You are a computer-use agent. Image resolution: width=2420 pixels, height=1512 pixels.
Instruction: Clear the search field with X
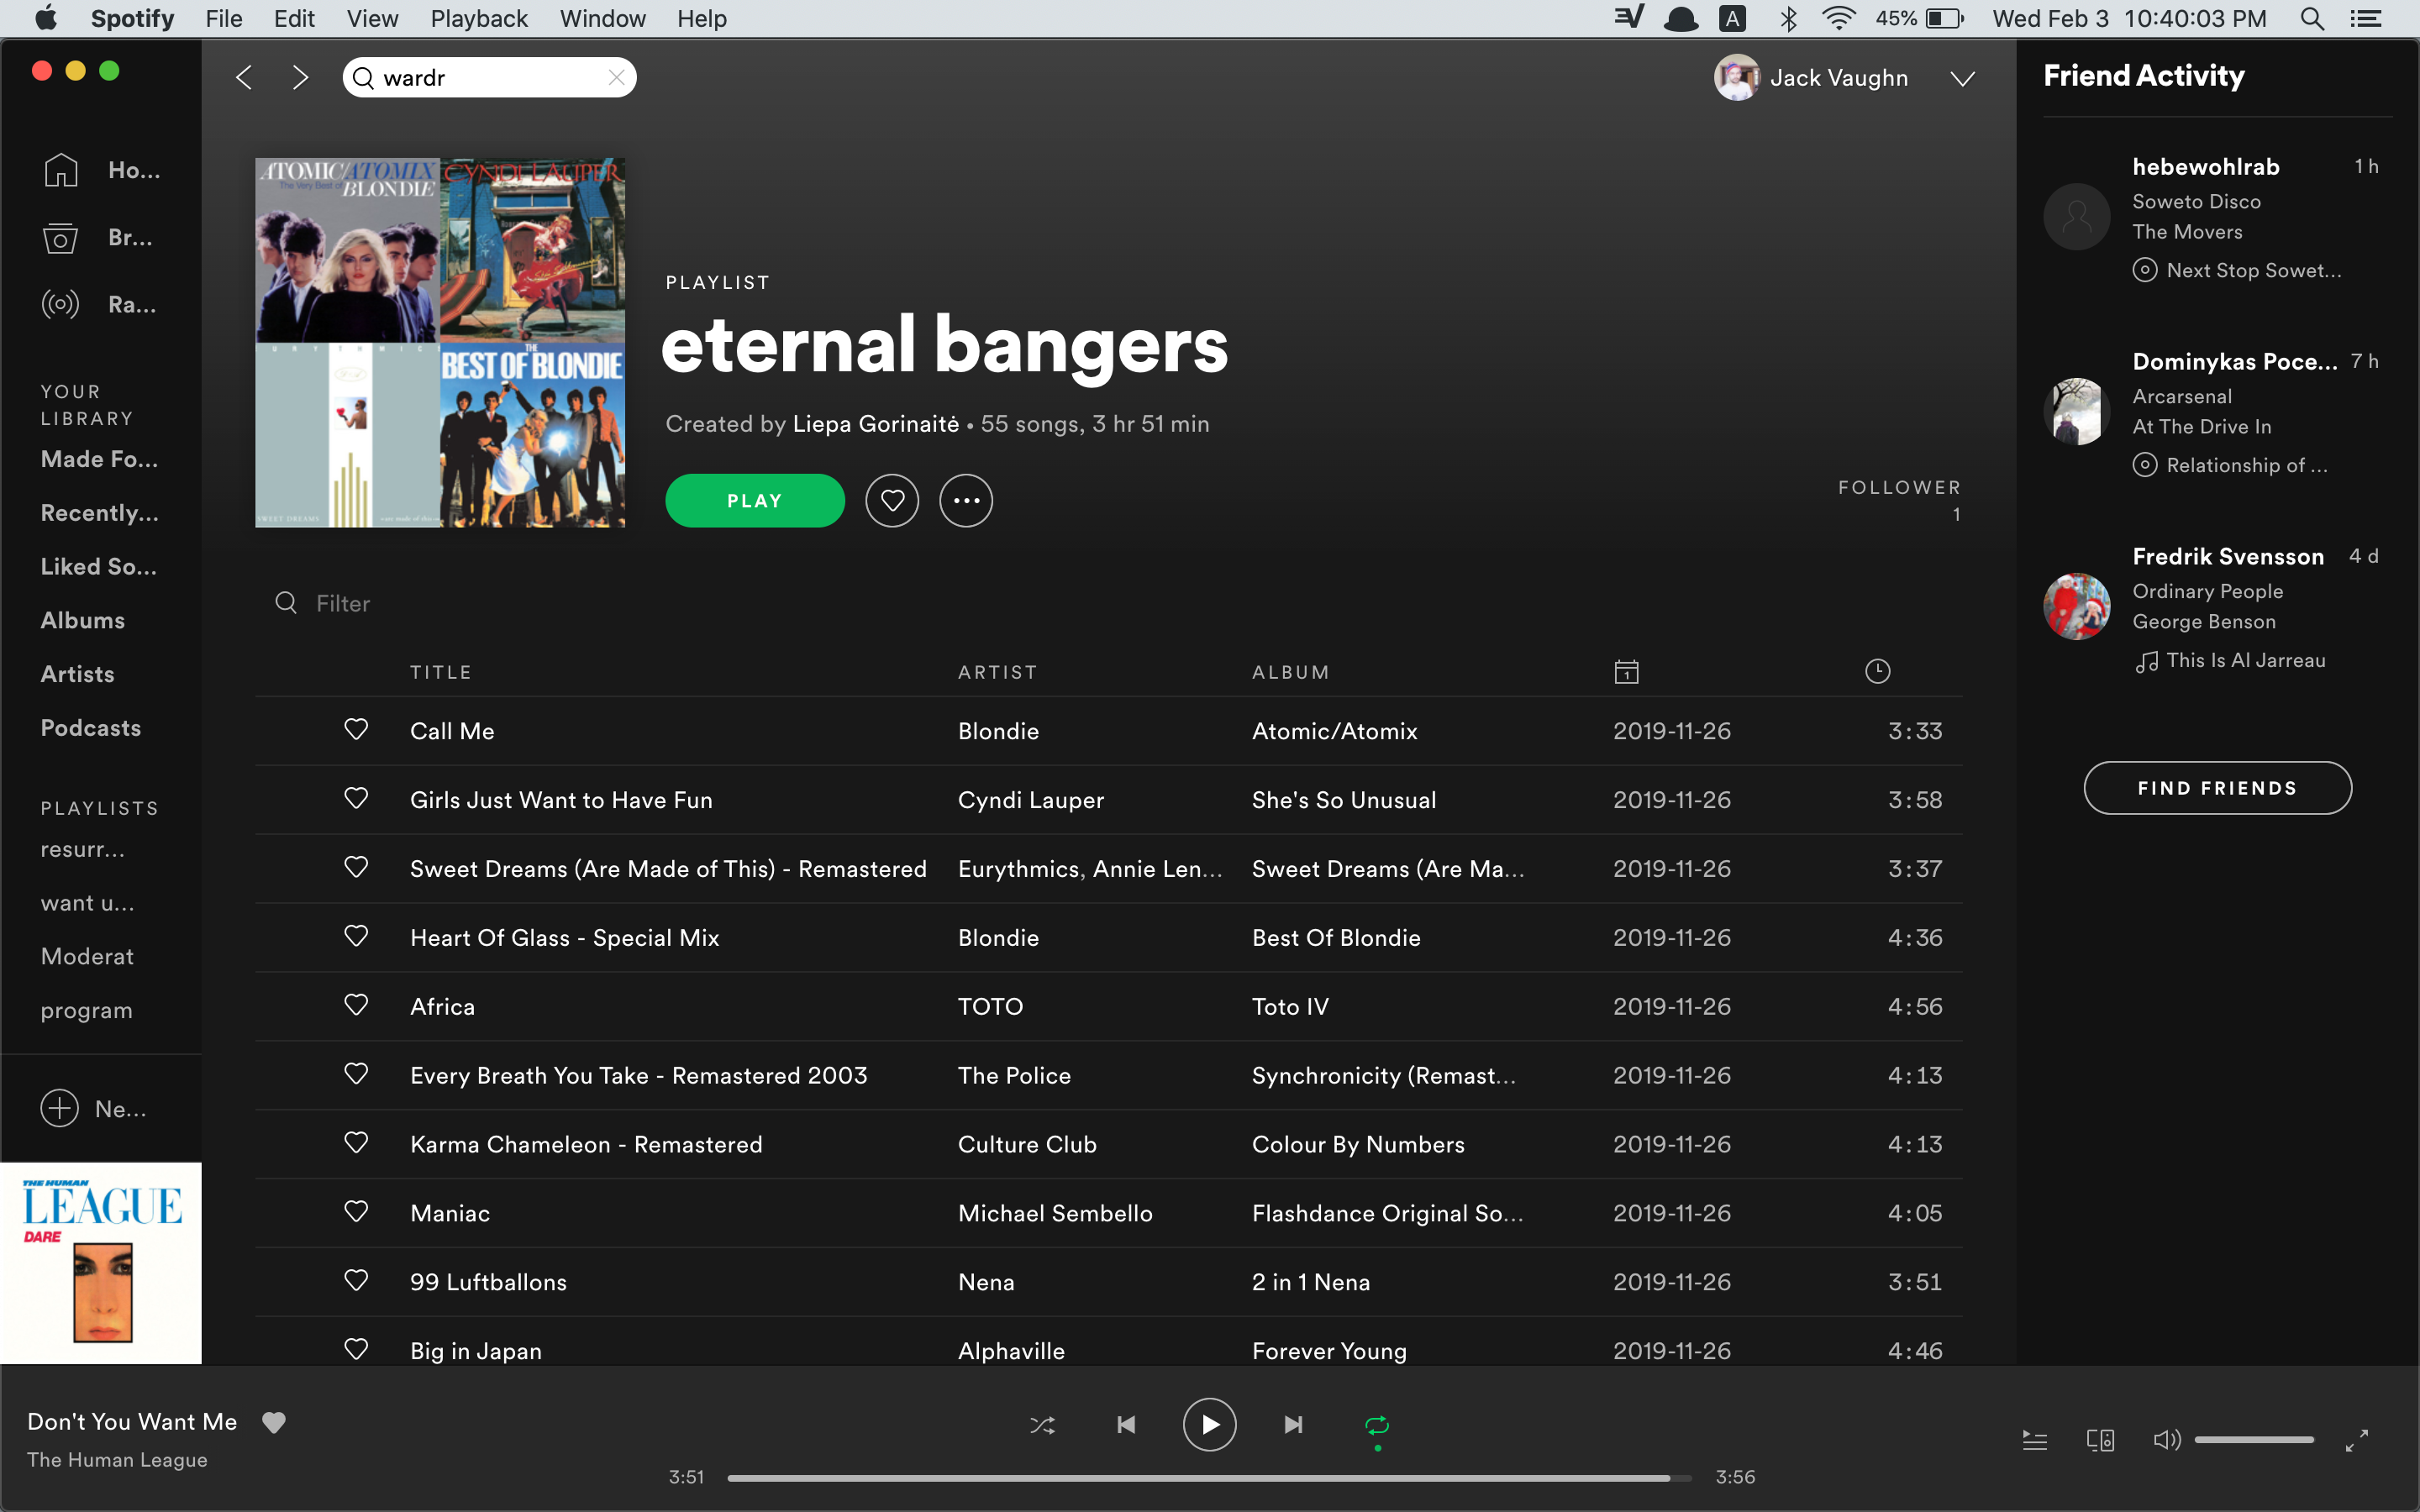[617, 77]
